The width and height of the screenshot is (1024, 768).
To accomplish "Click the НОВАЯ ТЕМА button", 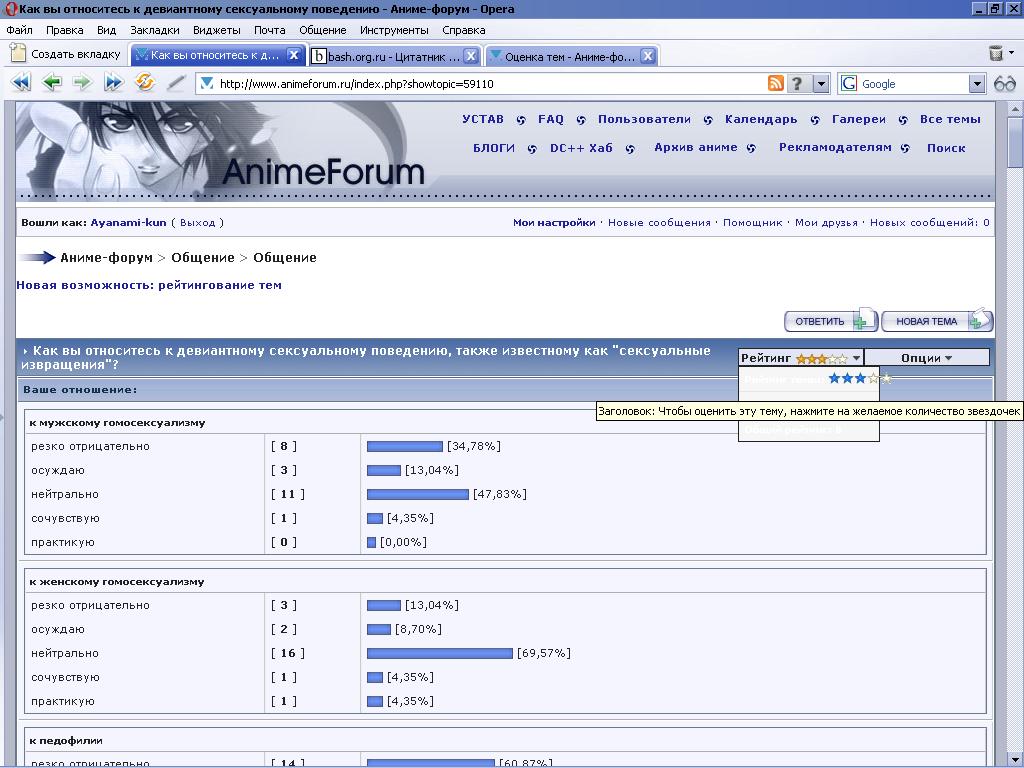I will pos(937,321).
